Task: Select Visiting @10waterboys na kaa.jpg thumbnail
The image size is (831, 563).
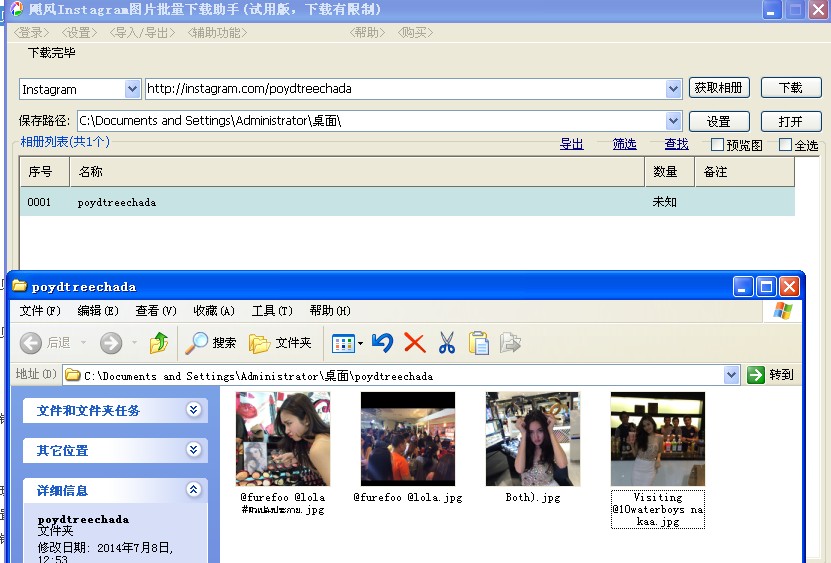Action: coord(658,439)
